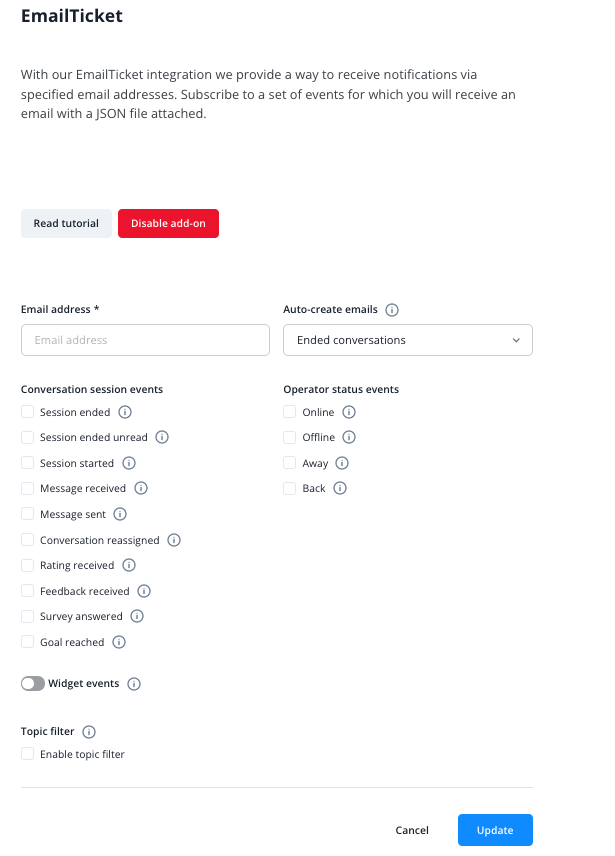This screenshot has height=856, width=615.
Task: Focus the Email address input field
Action: click(145, 340)
